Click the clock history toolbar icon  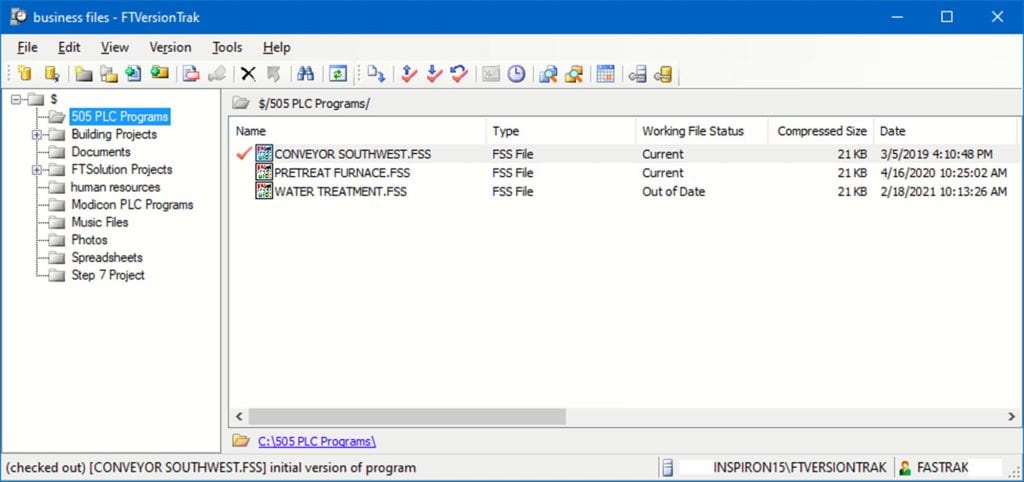[516, 74]
